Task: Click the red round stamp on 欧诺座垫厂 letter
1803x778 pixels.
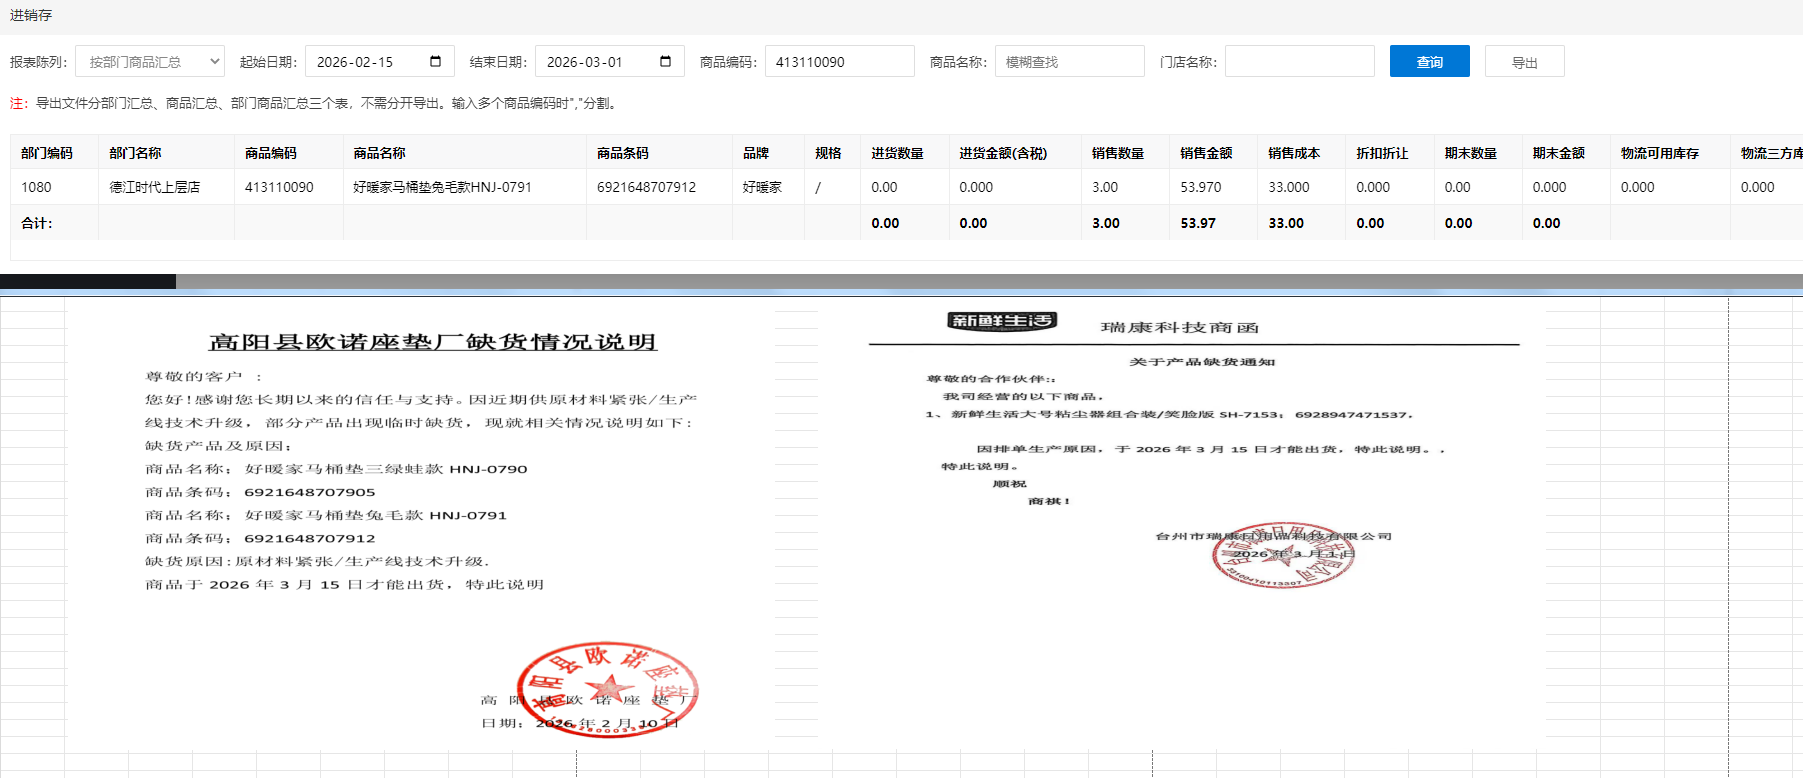Action: click(606, 689)
